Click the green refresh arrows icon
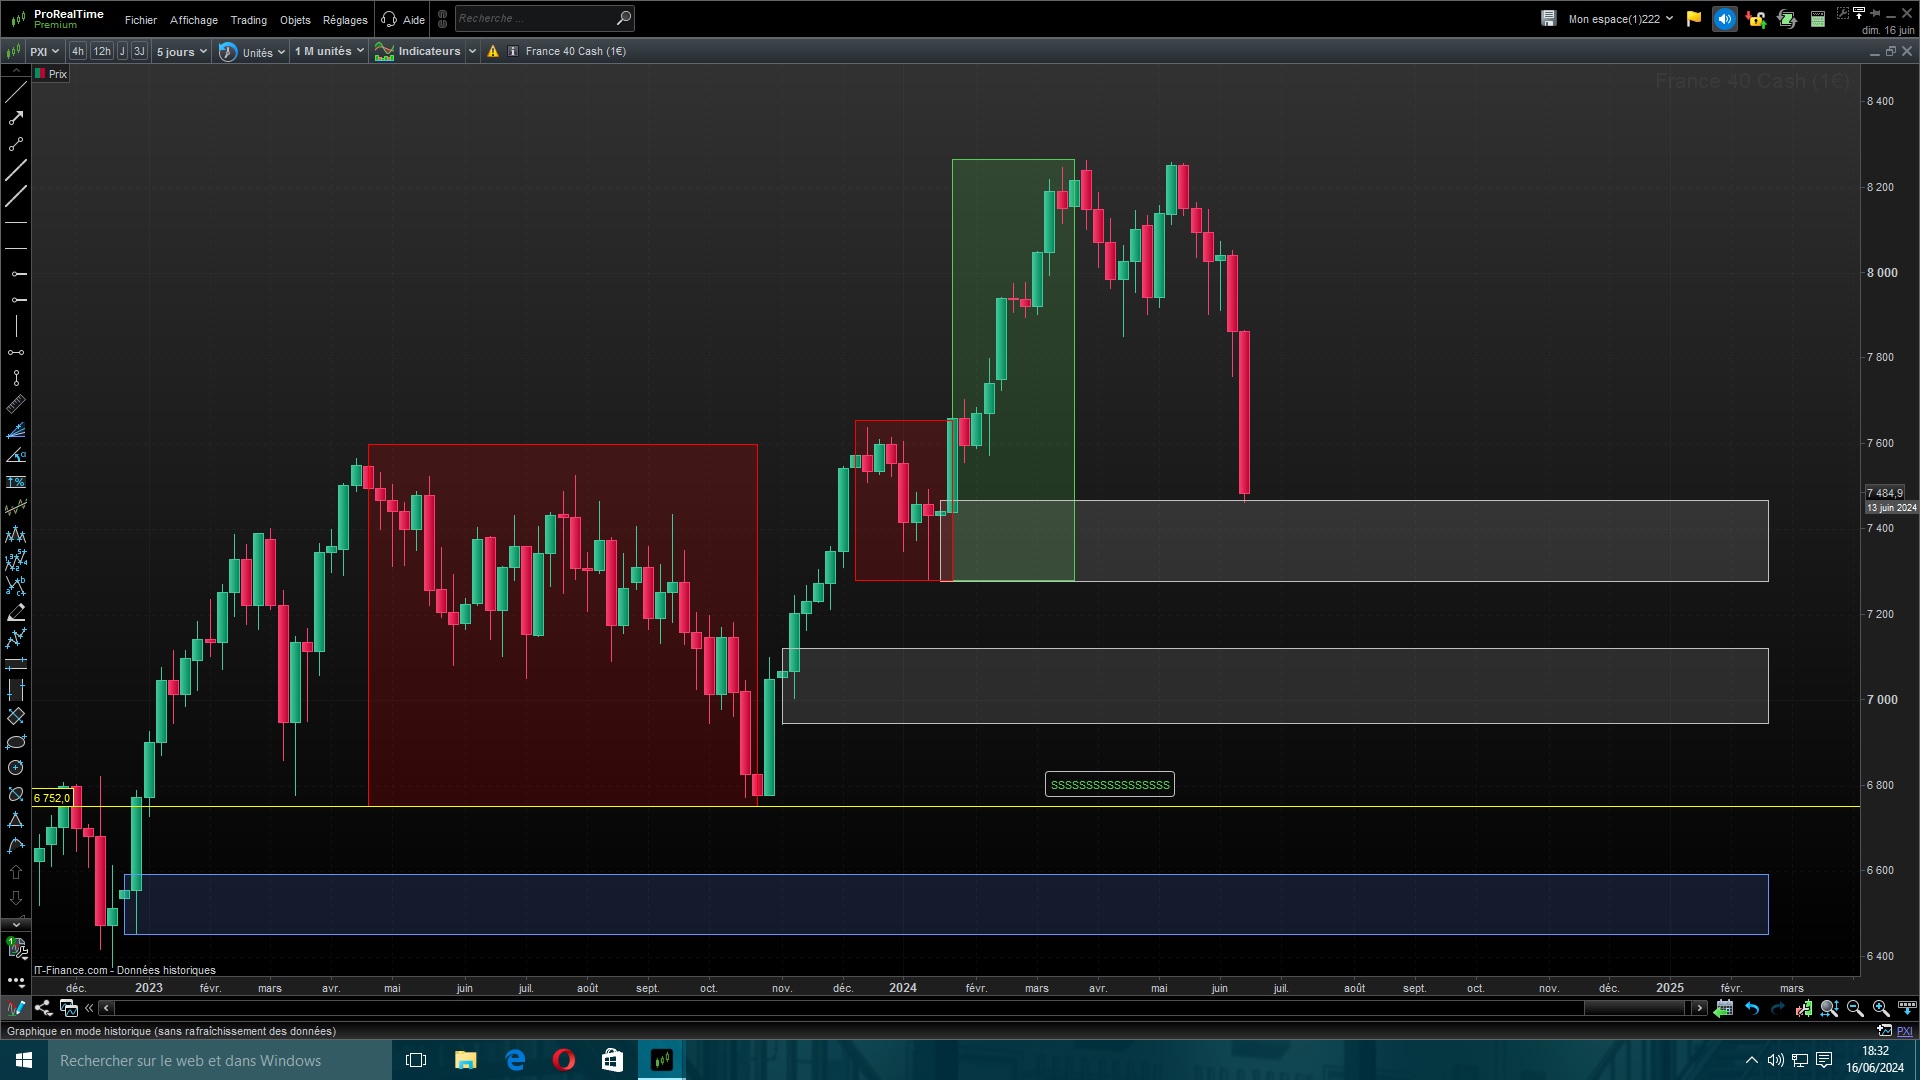1920x1080 pixels. pyautogui.click(x=1787, y=19)
